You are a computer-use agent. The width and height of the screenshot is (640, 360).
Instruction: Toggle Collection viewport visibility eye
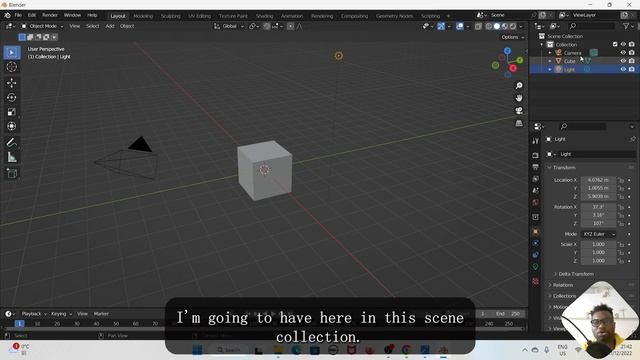tap(623, 44)
